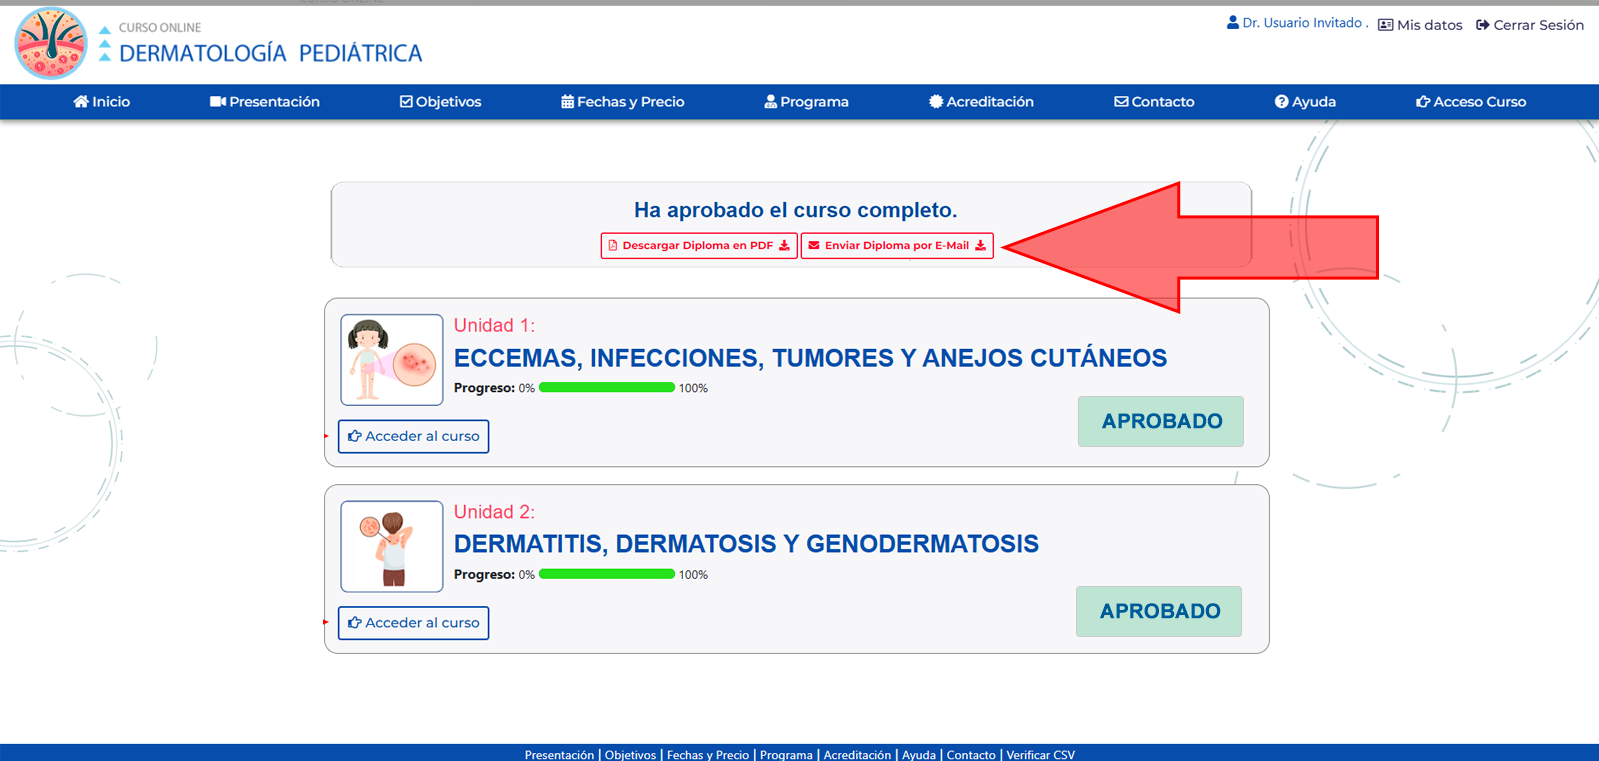Screen dimensions: 1599x761
Task: Open the Ayuda navigation item
Action: pos(1305,102)
